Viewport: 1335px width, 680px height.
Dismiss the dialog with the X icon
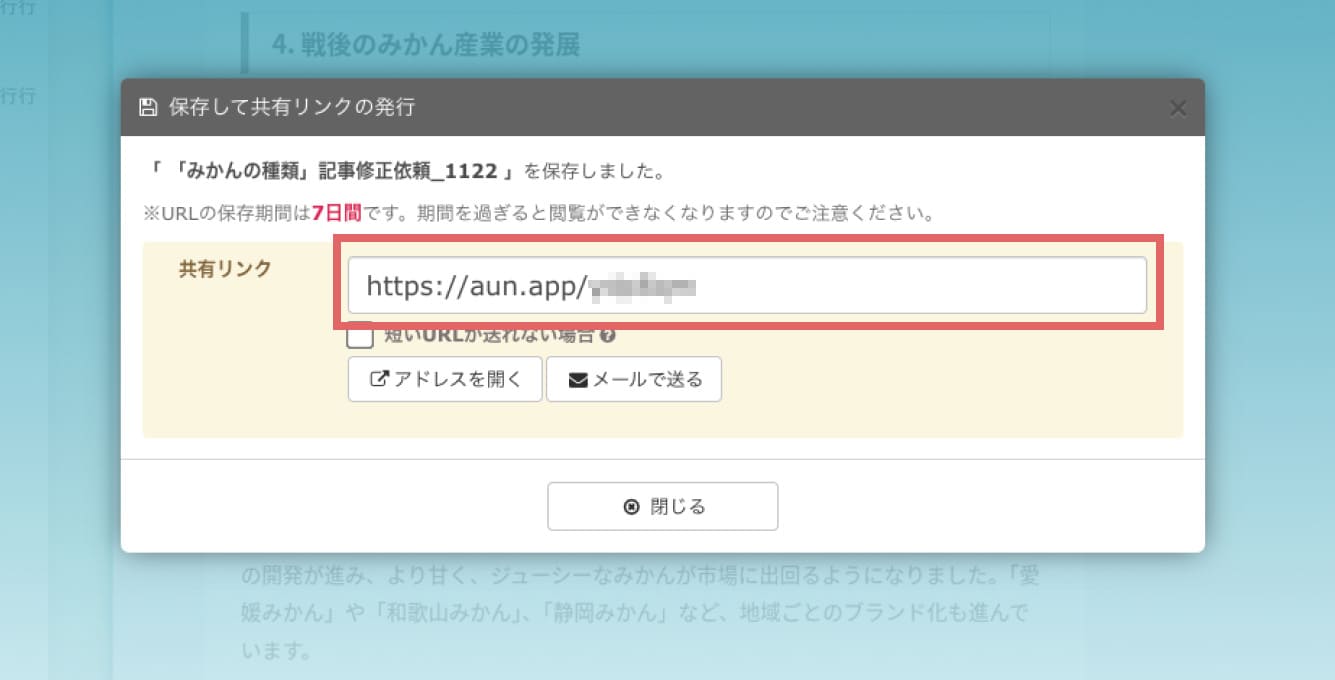pos(1178,107)
